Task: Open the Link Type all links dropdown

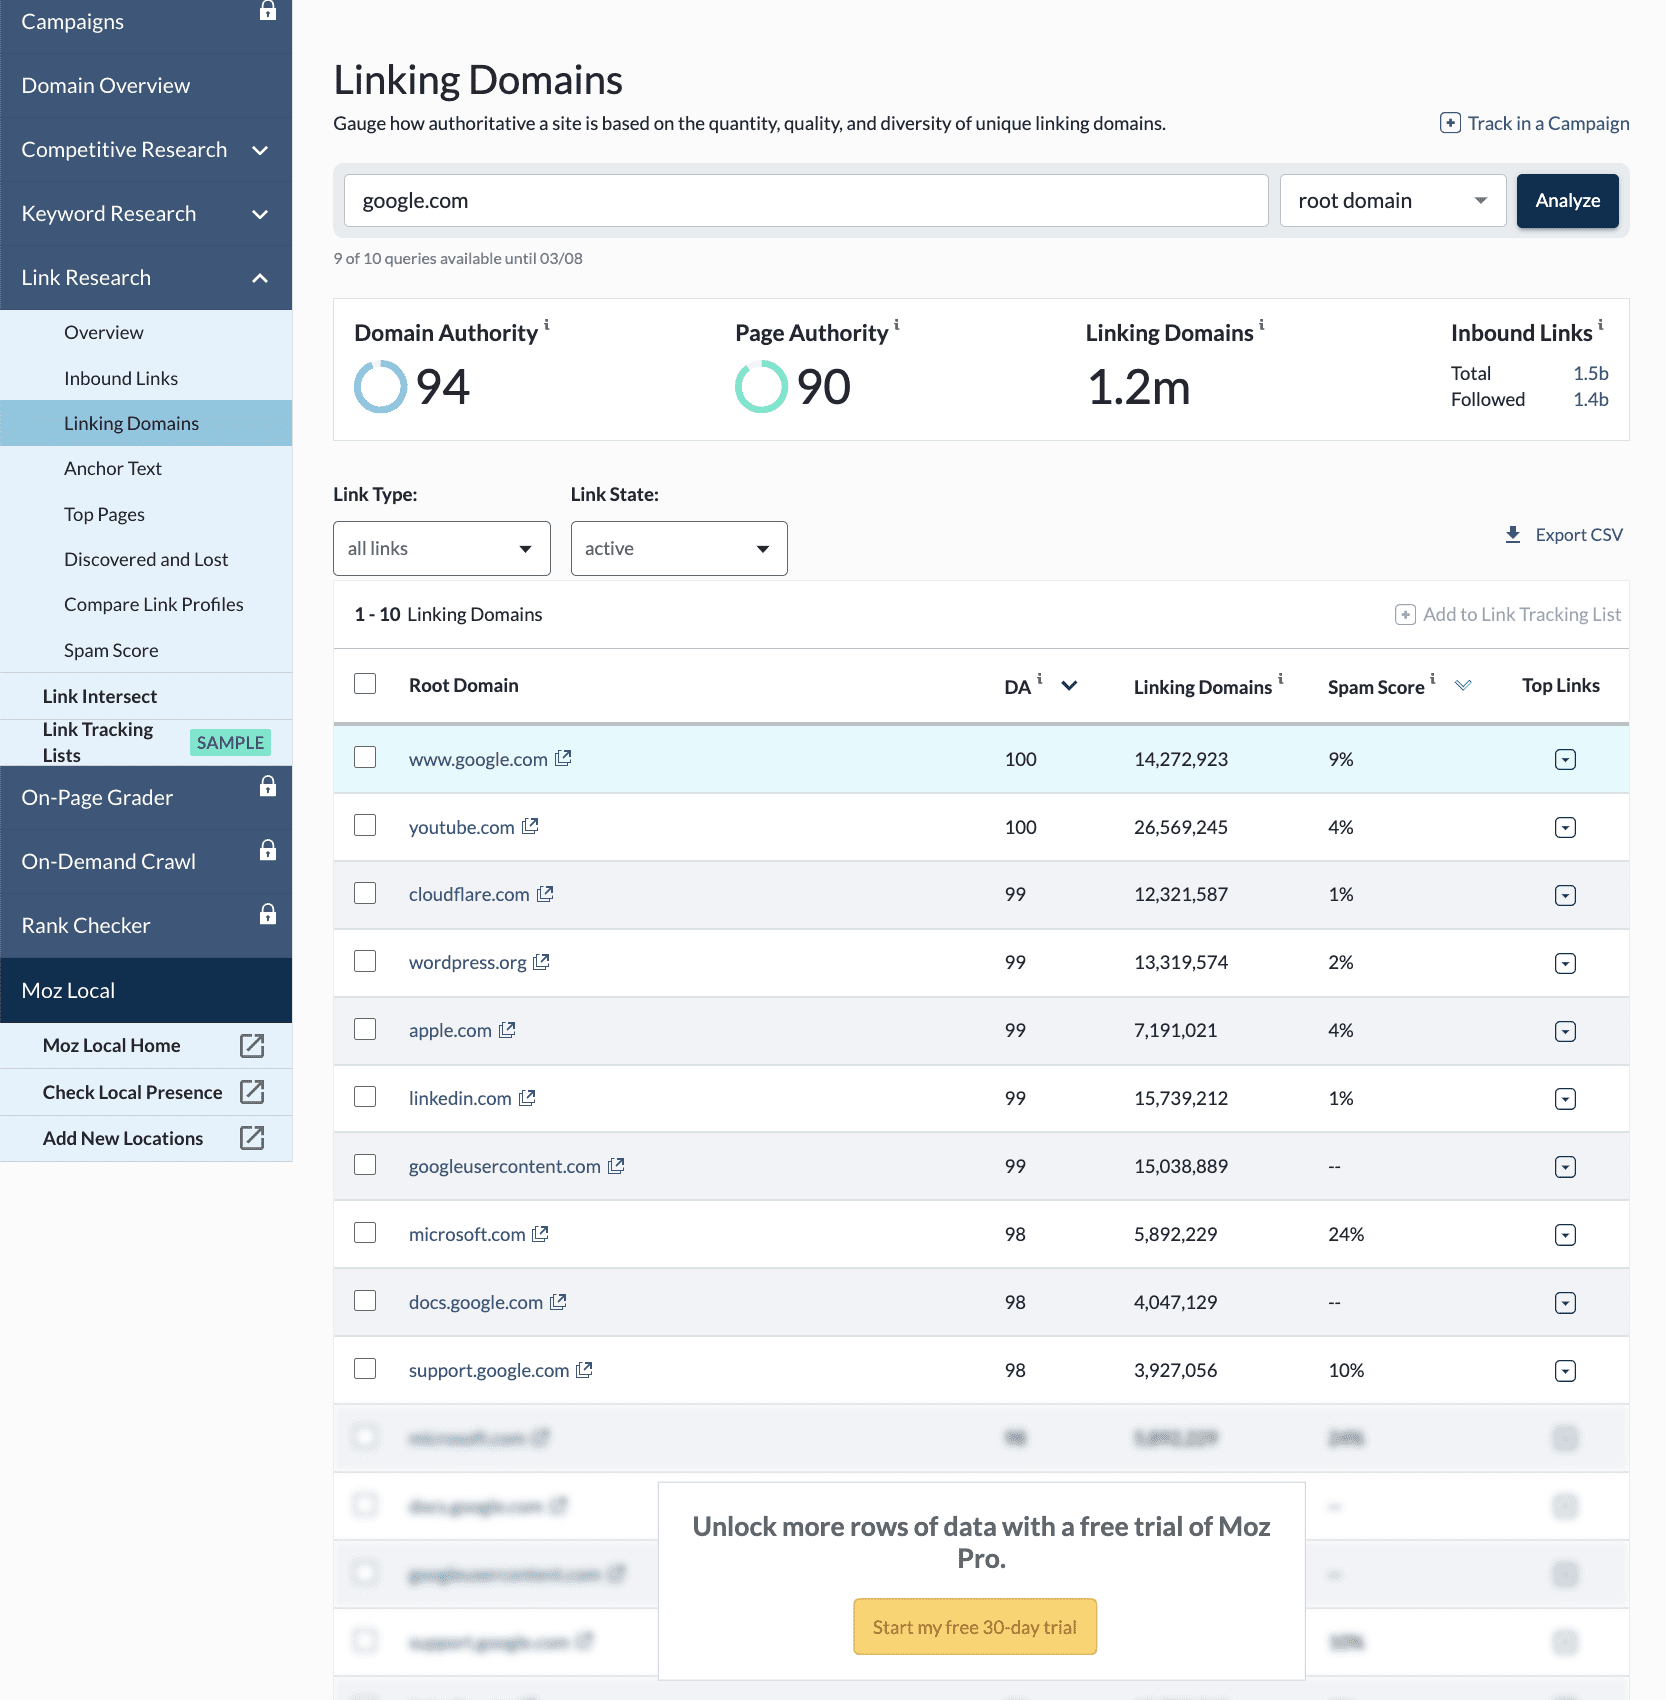Action: [441, 548]
